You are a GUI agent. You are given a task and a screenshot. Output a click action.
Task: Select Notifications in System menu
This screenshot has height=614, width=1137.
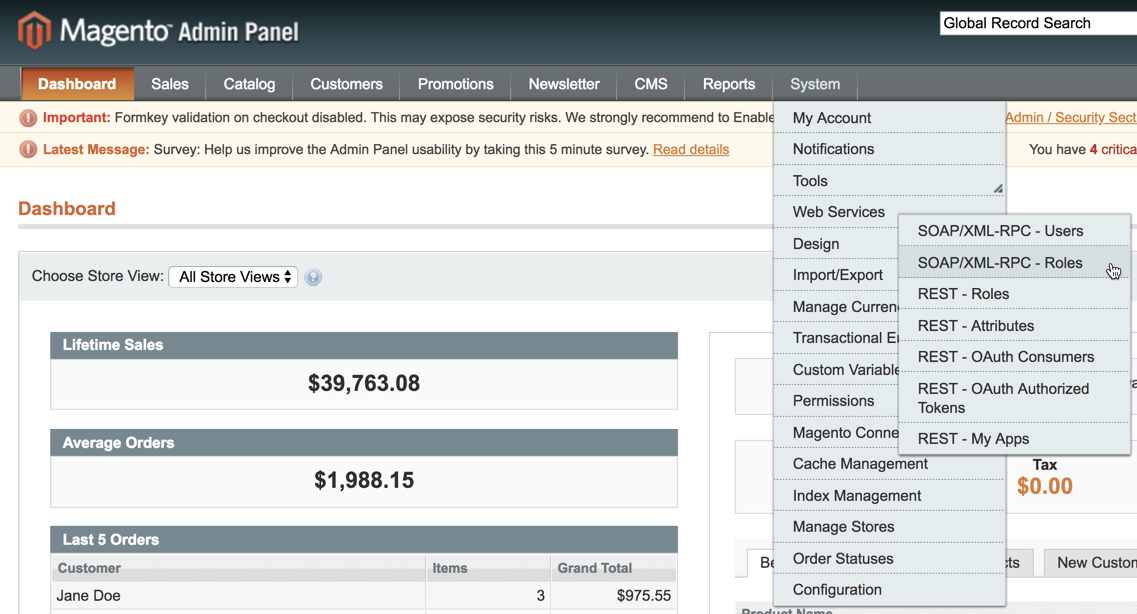889,149
